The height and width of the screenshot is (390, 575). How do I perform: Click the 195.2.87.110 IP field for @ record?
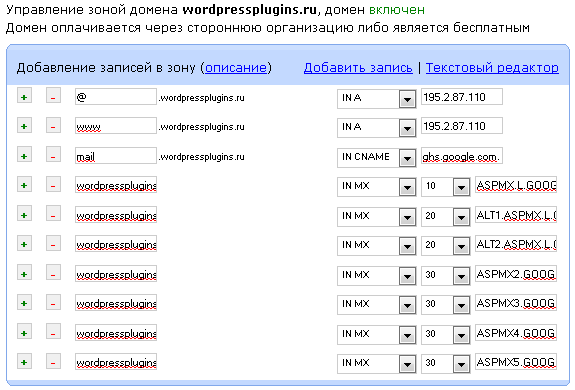(462, 97)
